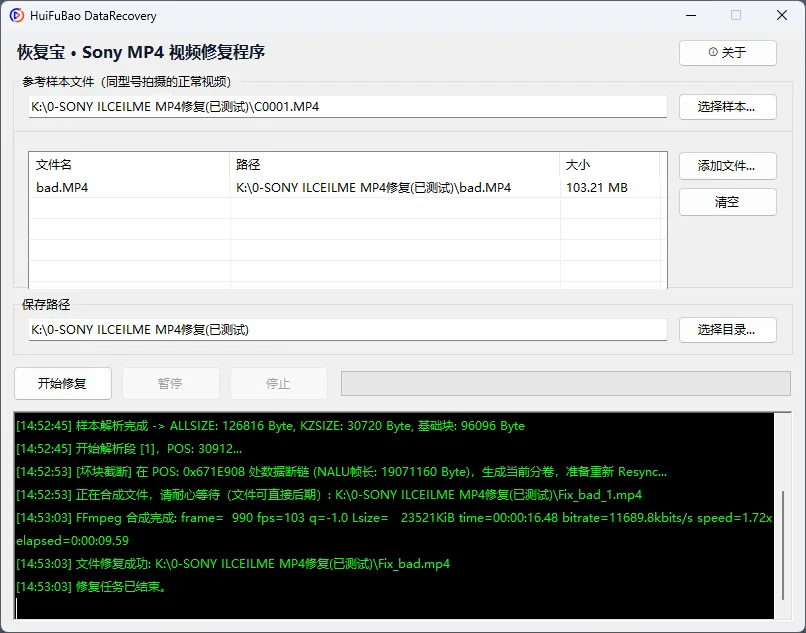The image size is (806, 633).
Task: Click the 103.21 MB size cell
Action: point(597,188)
